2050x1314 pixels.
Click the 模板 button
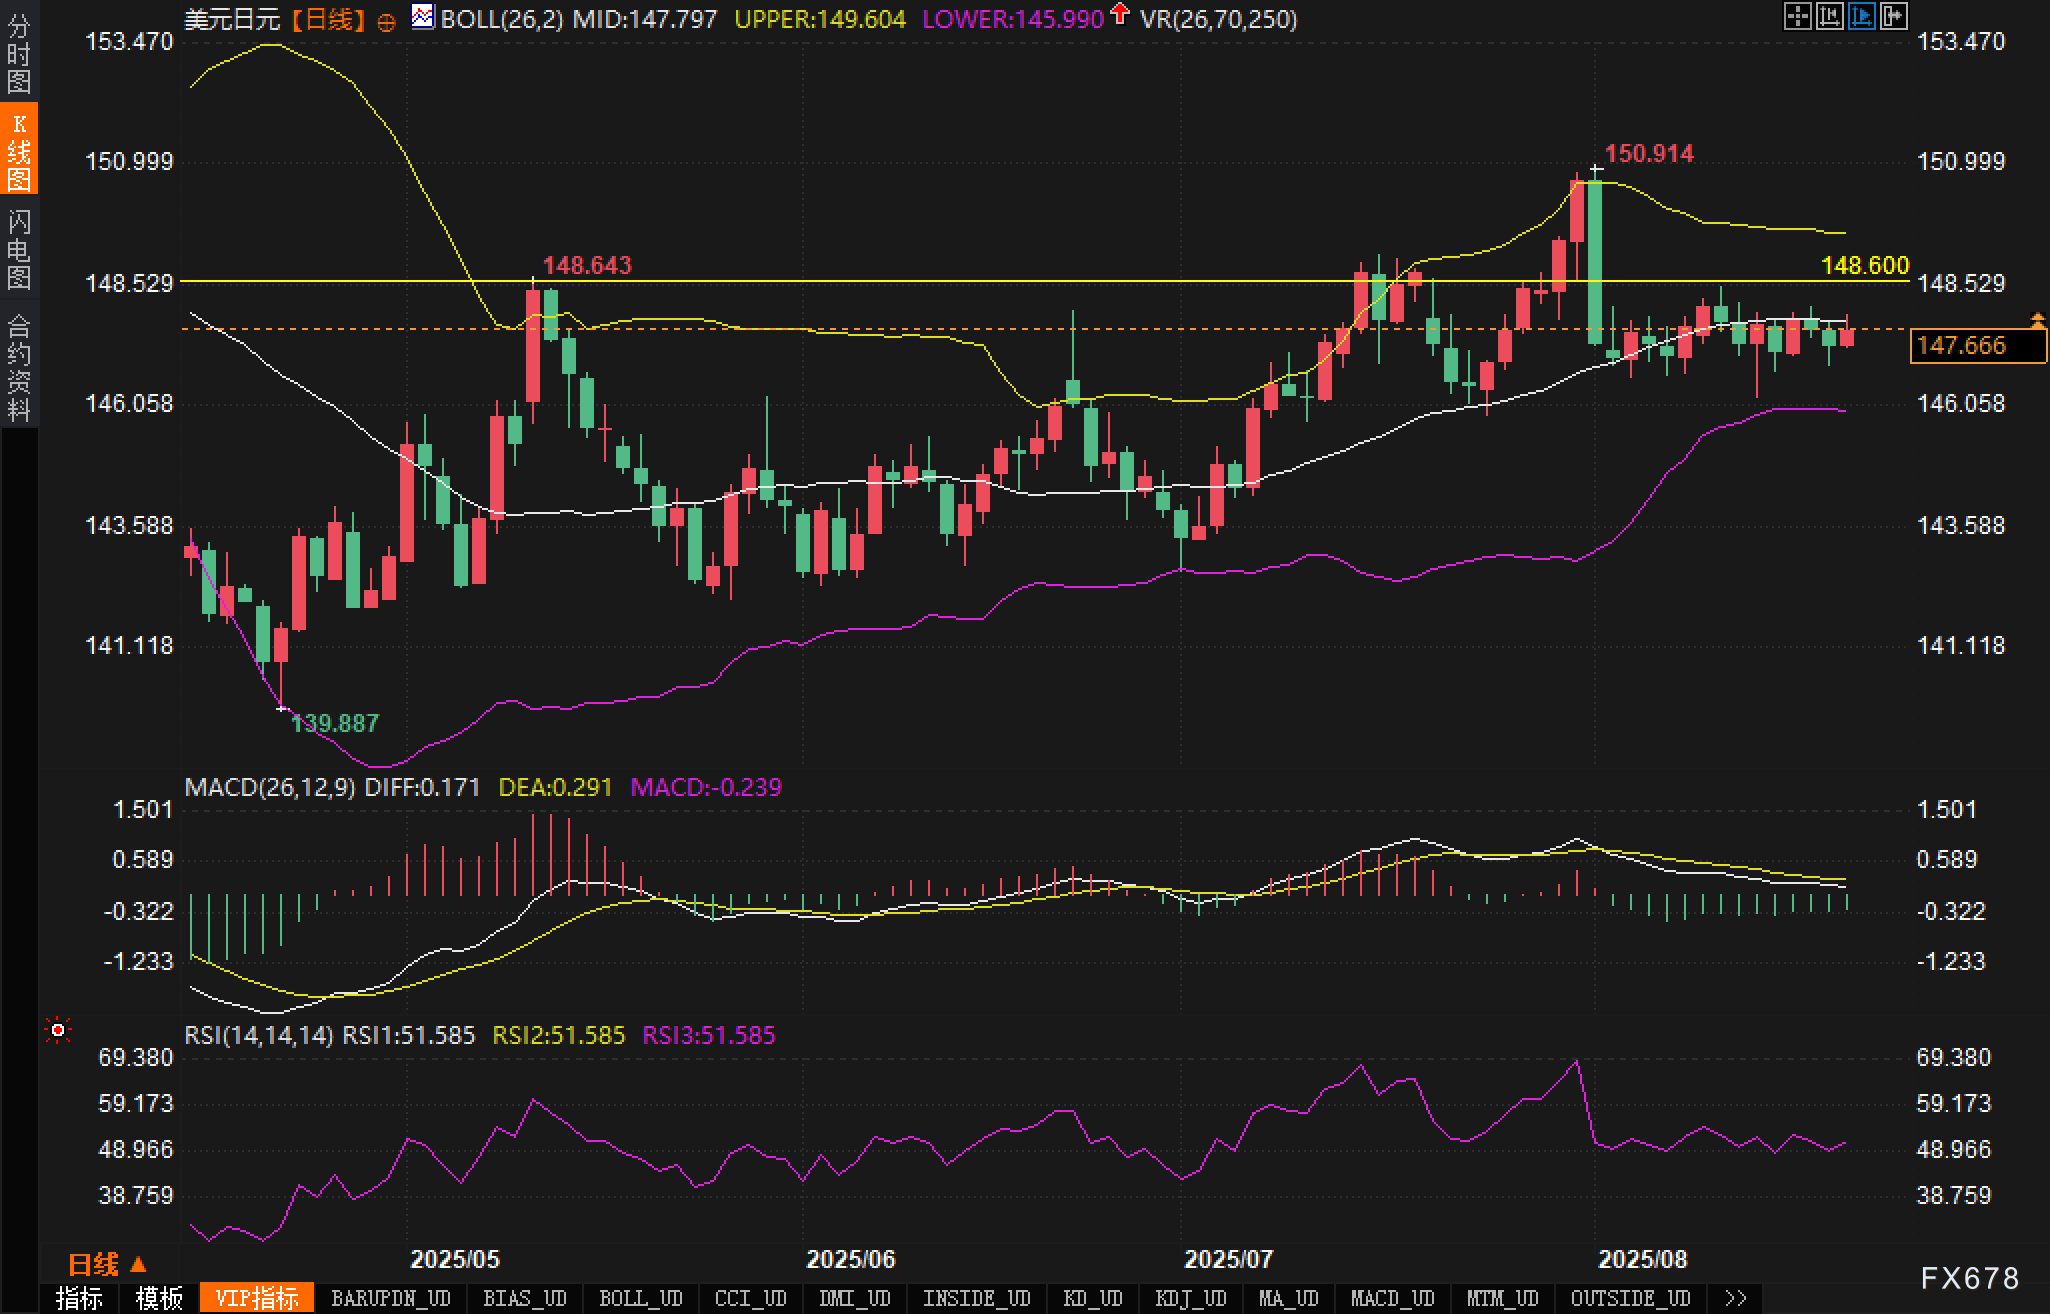pyautogui.click(x=159, y=1298)
